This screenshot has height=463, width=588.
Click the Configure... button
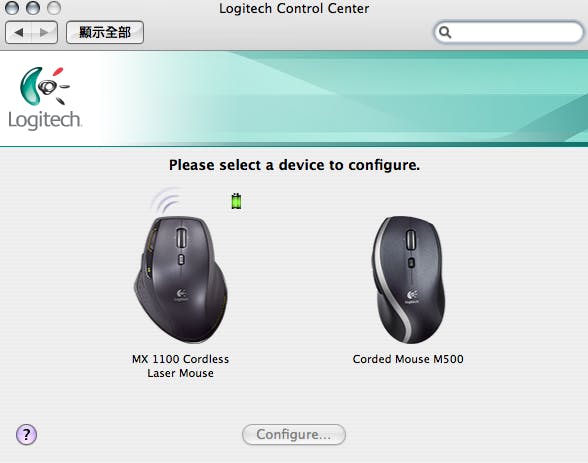click(x=294, y=435)
